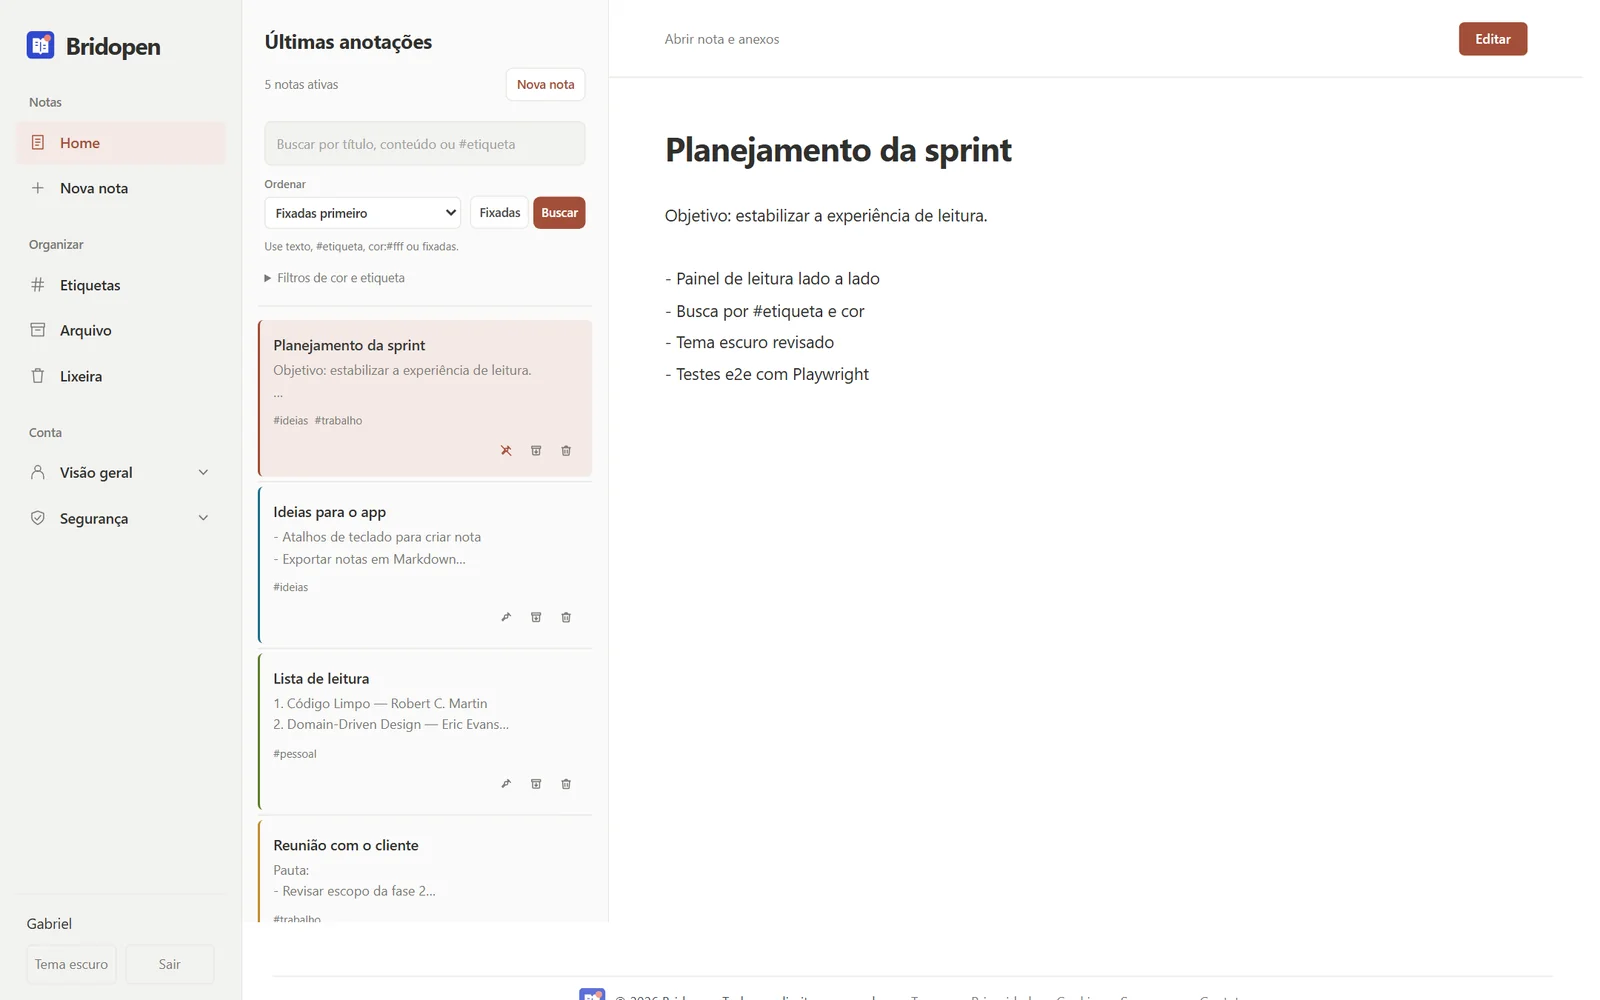The height and width of the screenshot is (1000, 1600).
Task: Open the Ordenar dropdown Fixadas primeiro
Action: click(363, 213)
